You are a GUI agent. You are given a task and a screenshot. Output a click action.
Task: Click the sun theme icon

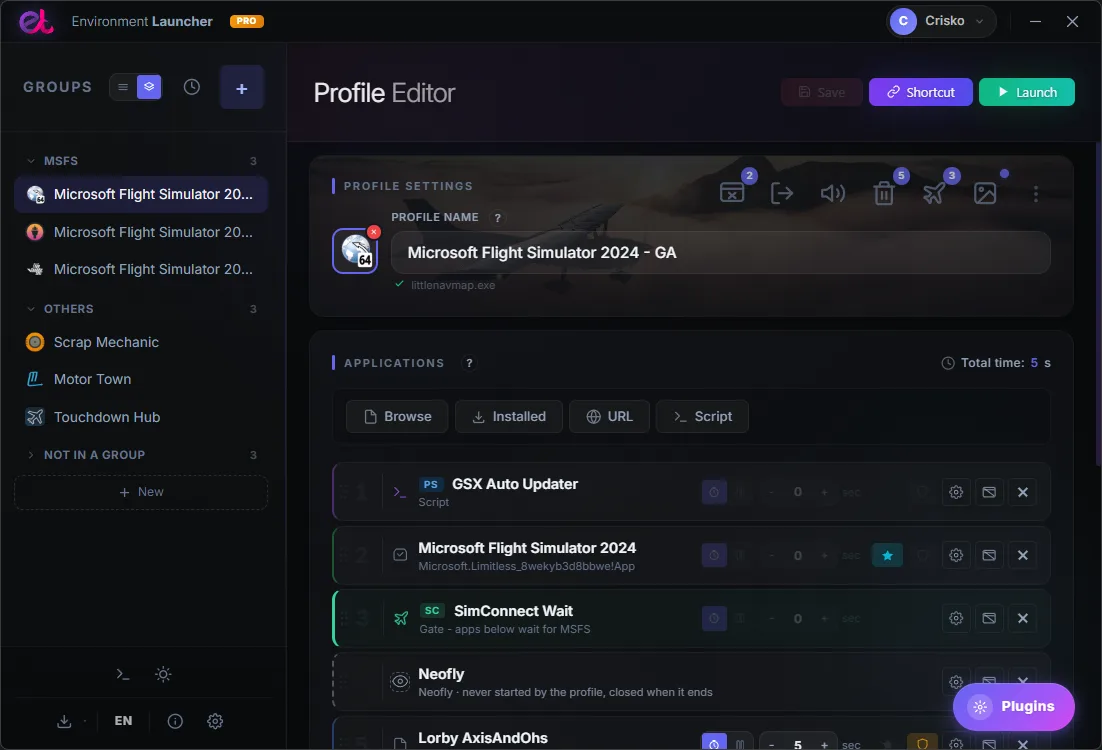click(x=163, y=674)
